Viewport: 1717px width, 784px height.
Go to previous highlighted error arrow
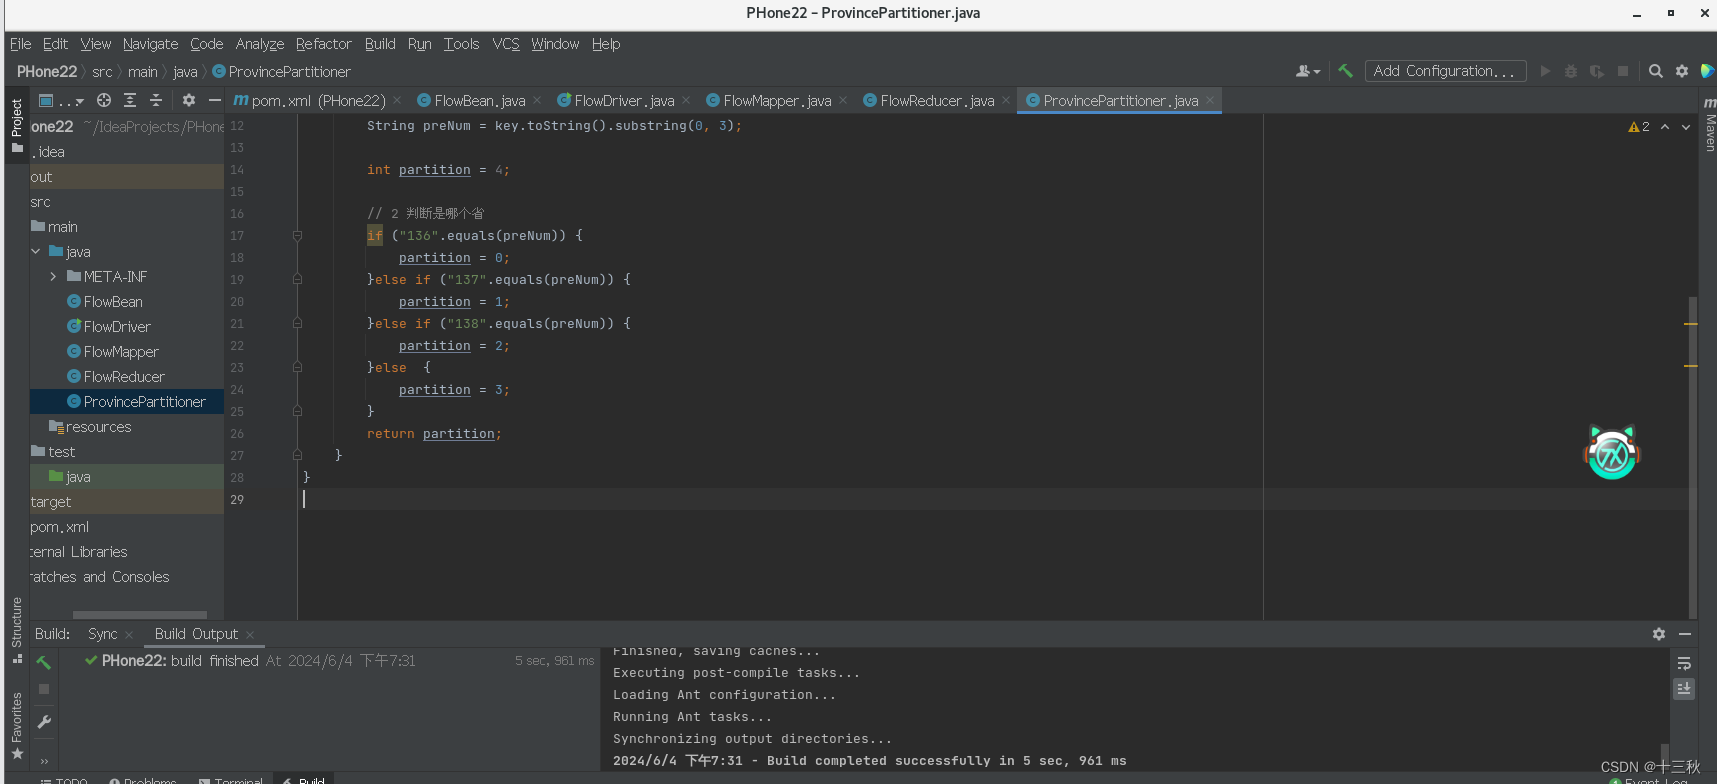pos(1665,127)
